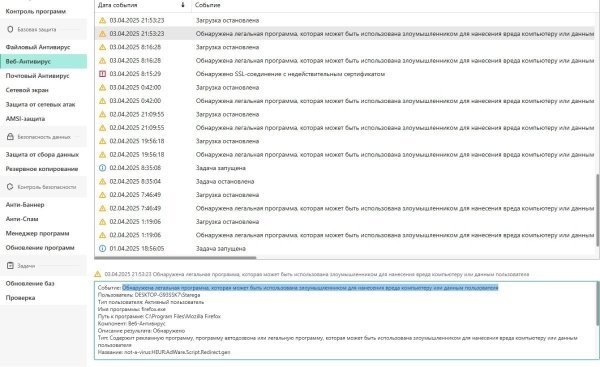Click warning icon of 21:09:55 'Загрузка остановлена' row
The width and height of the screenshot is (600, 367).
pyautogui.click(x=103, y=114)
